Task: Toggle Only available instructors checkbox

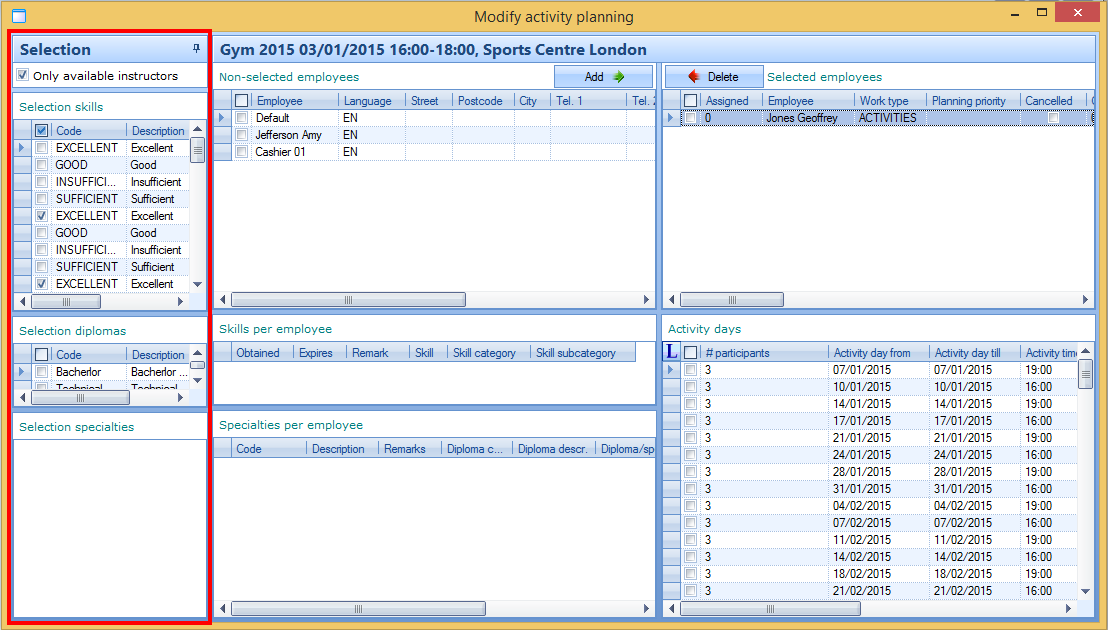Action: tap(23, 75)
